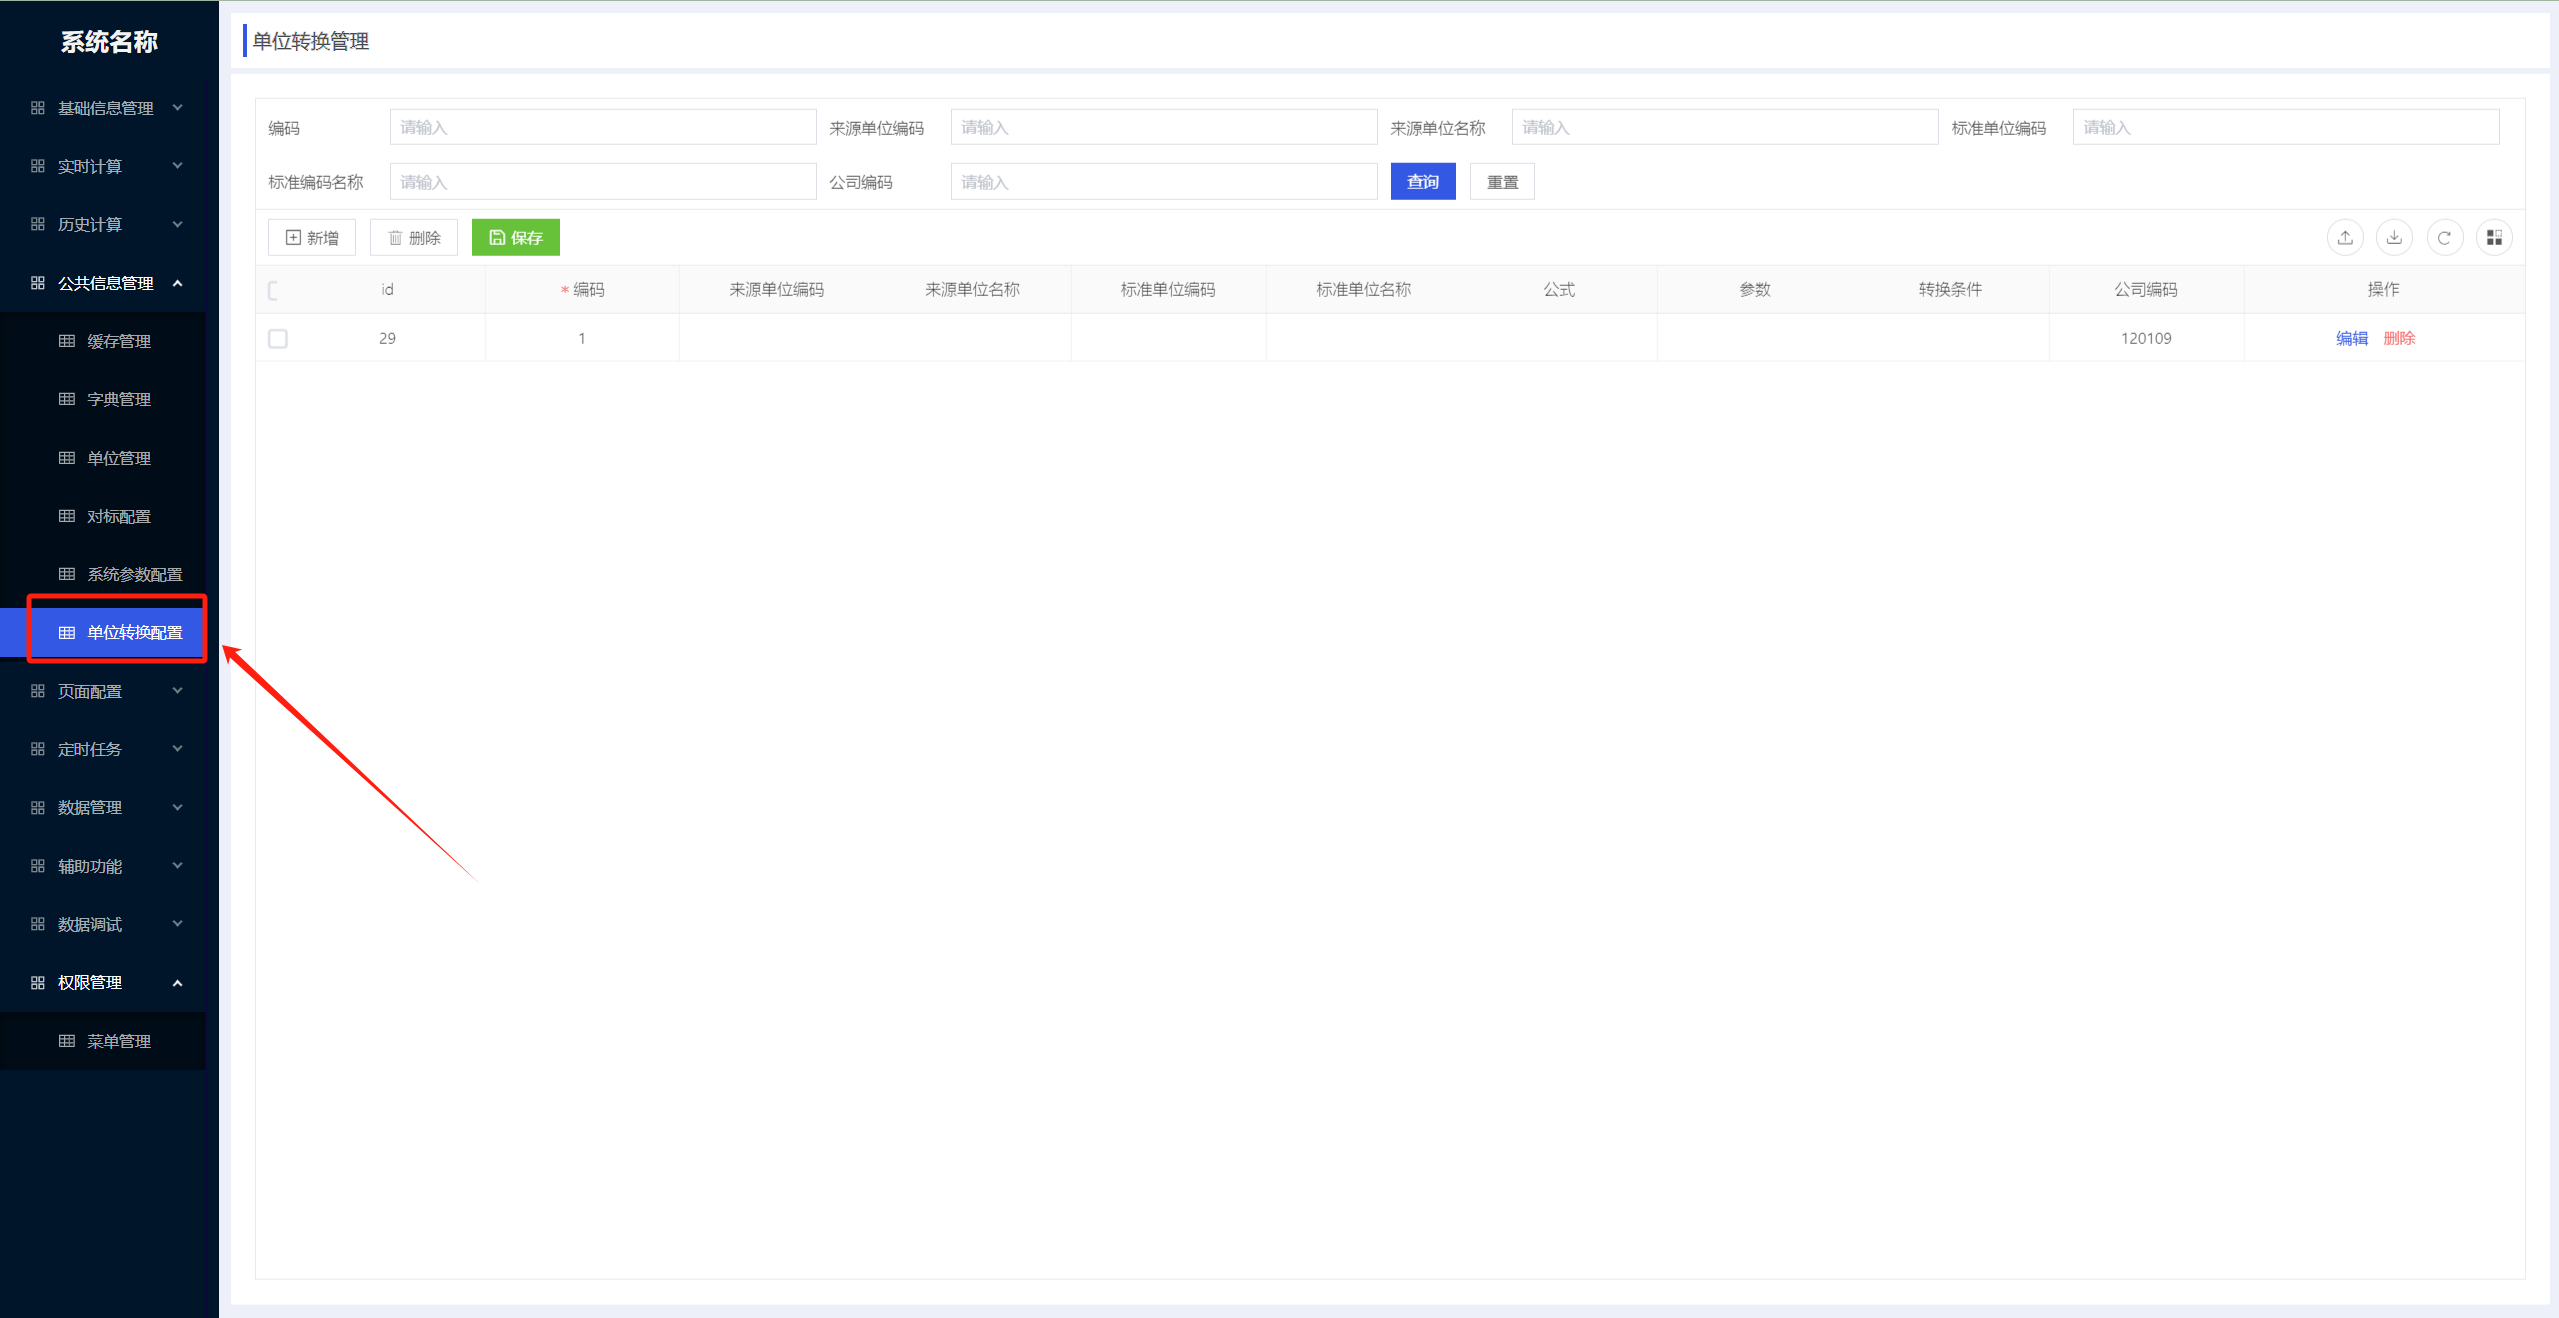Open the 字典管理 menu item
The image size is (2559, 1318).
tap(103, 399)
